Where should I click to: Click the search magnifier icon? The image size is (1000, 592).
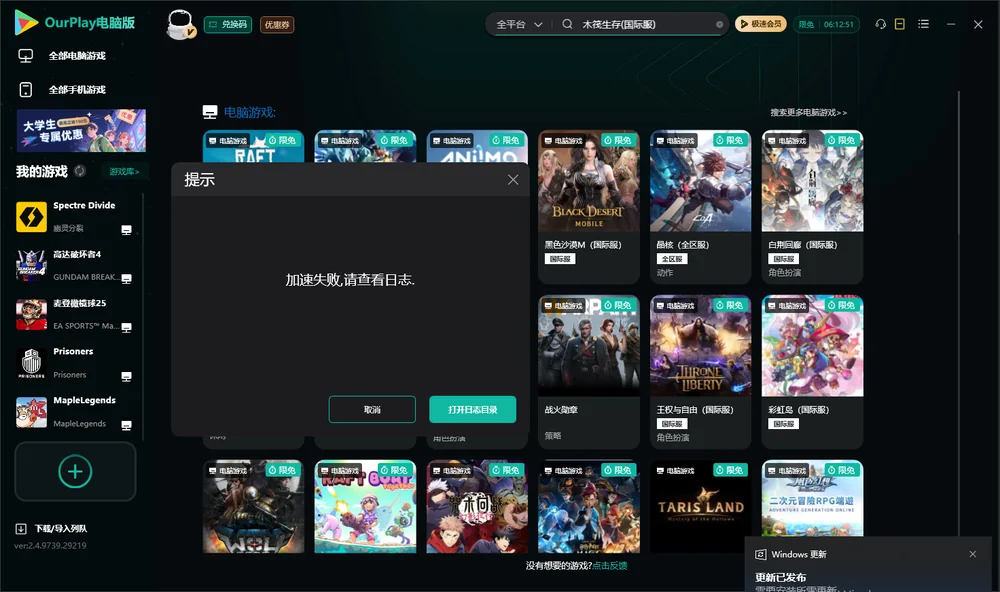coord(567,24)
